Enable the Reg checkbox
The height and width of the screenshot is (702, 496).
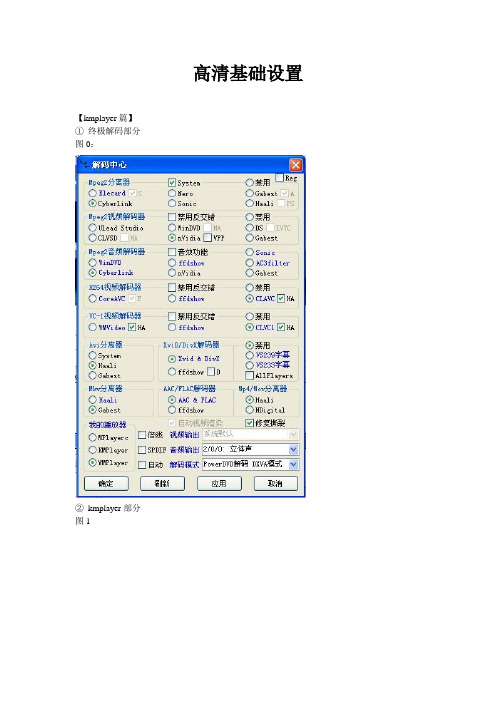(x=279, y=178)
